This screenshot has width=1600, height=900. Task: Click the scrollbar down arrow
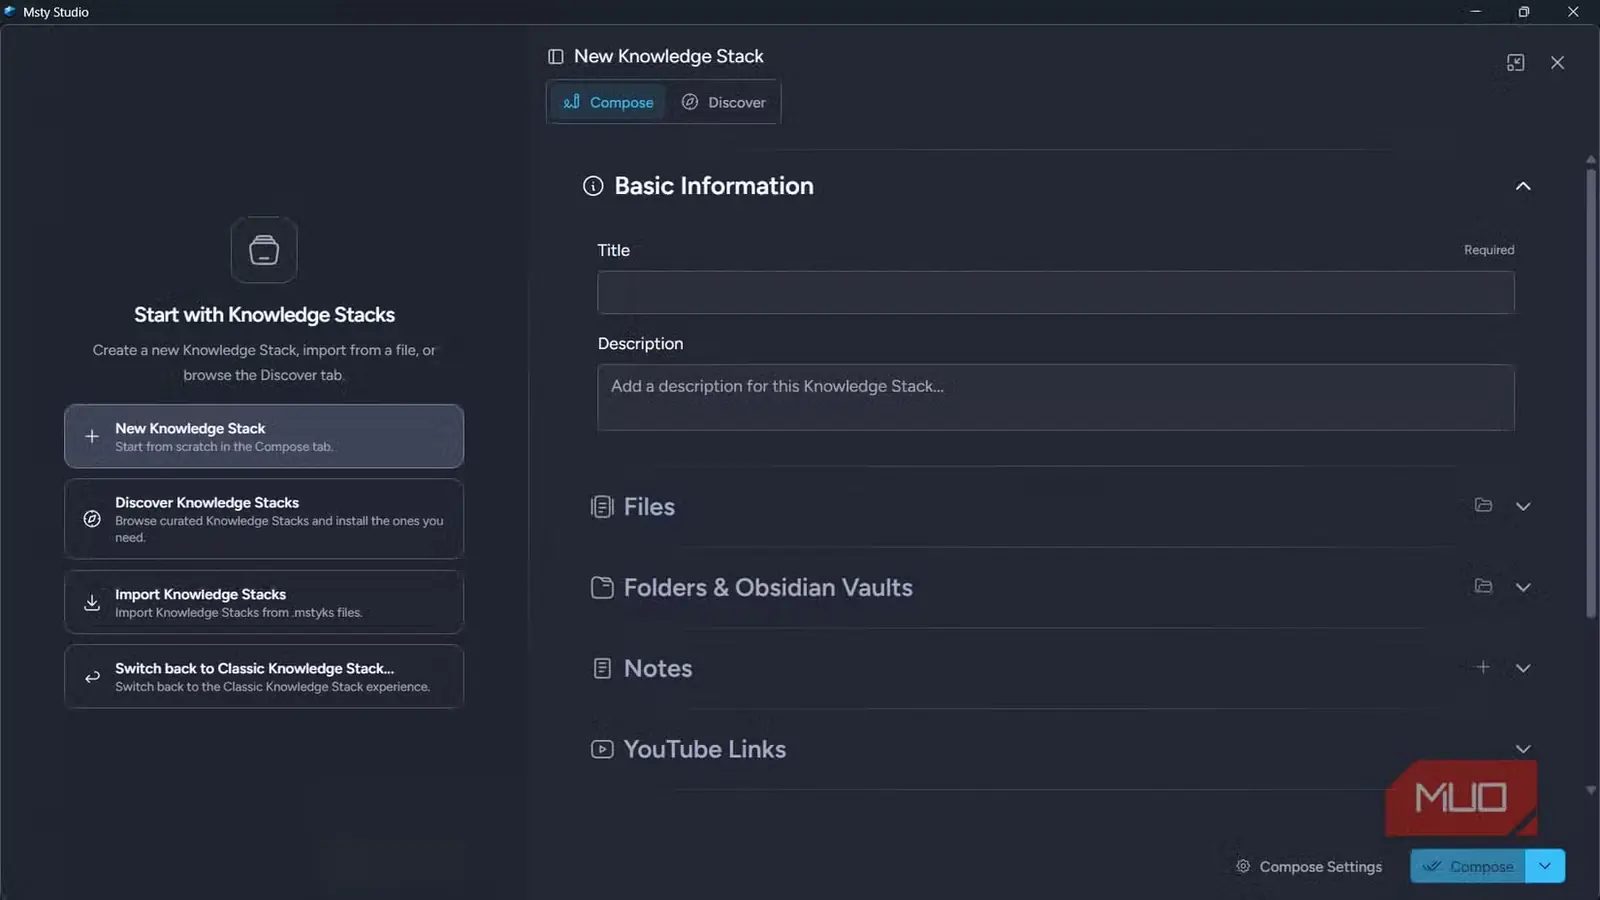pyautogui.click(x=1591, y=790)
